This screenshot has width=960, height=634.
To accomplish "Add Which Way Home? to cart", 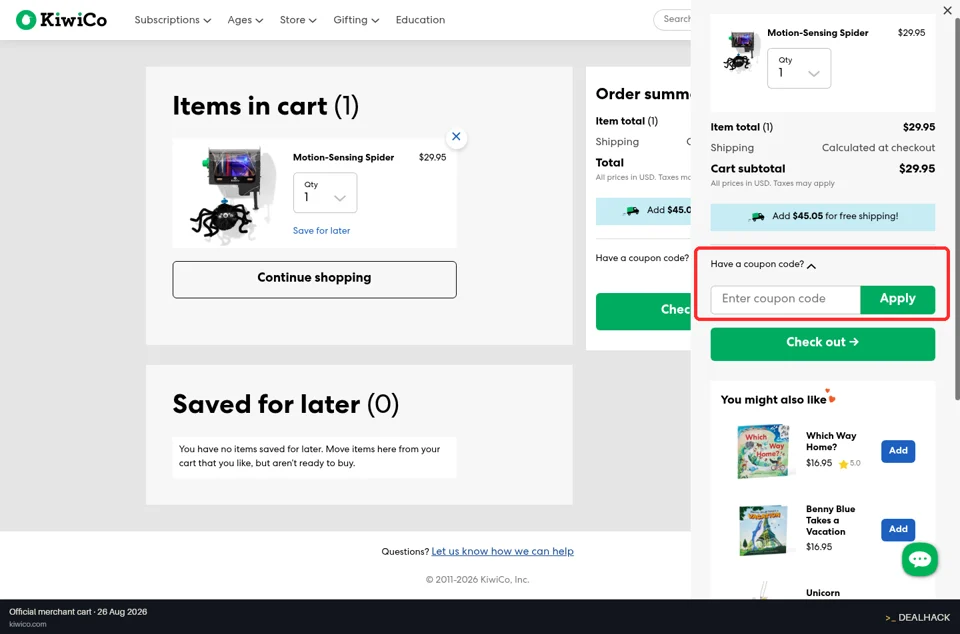I will point(898,451).
